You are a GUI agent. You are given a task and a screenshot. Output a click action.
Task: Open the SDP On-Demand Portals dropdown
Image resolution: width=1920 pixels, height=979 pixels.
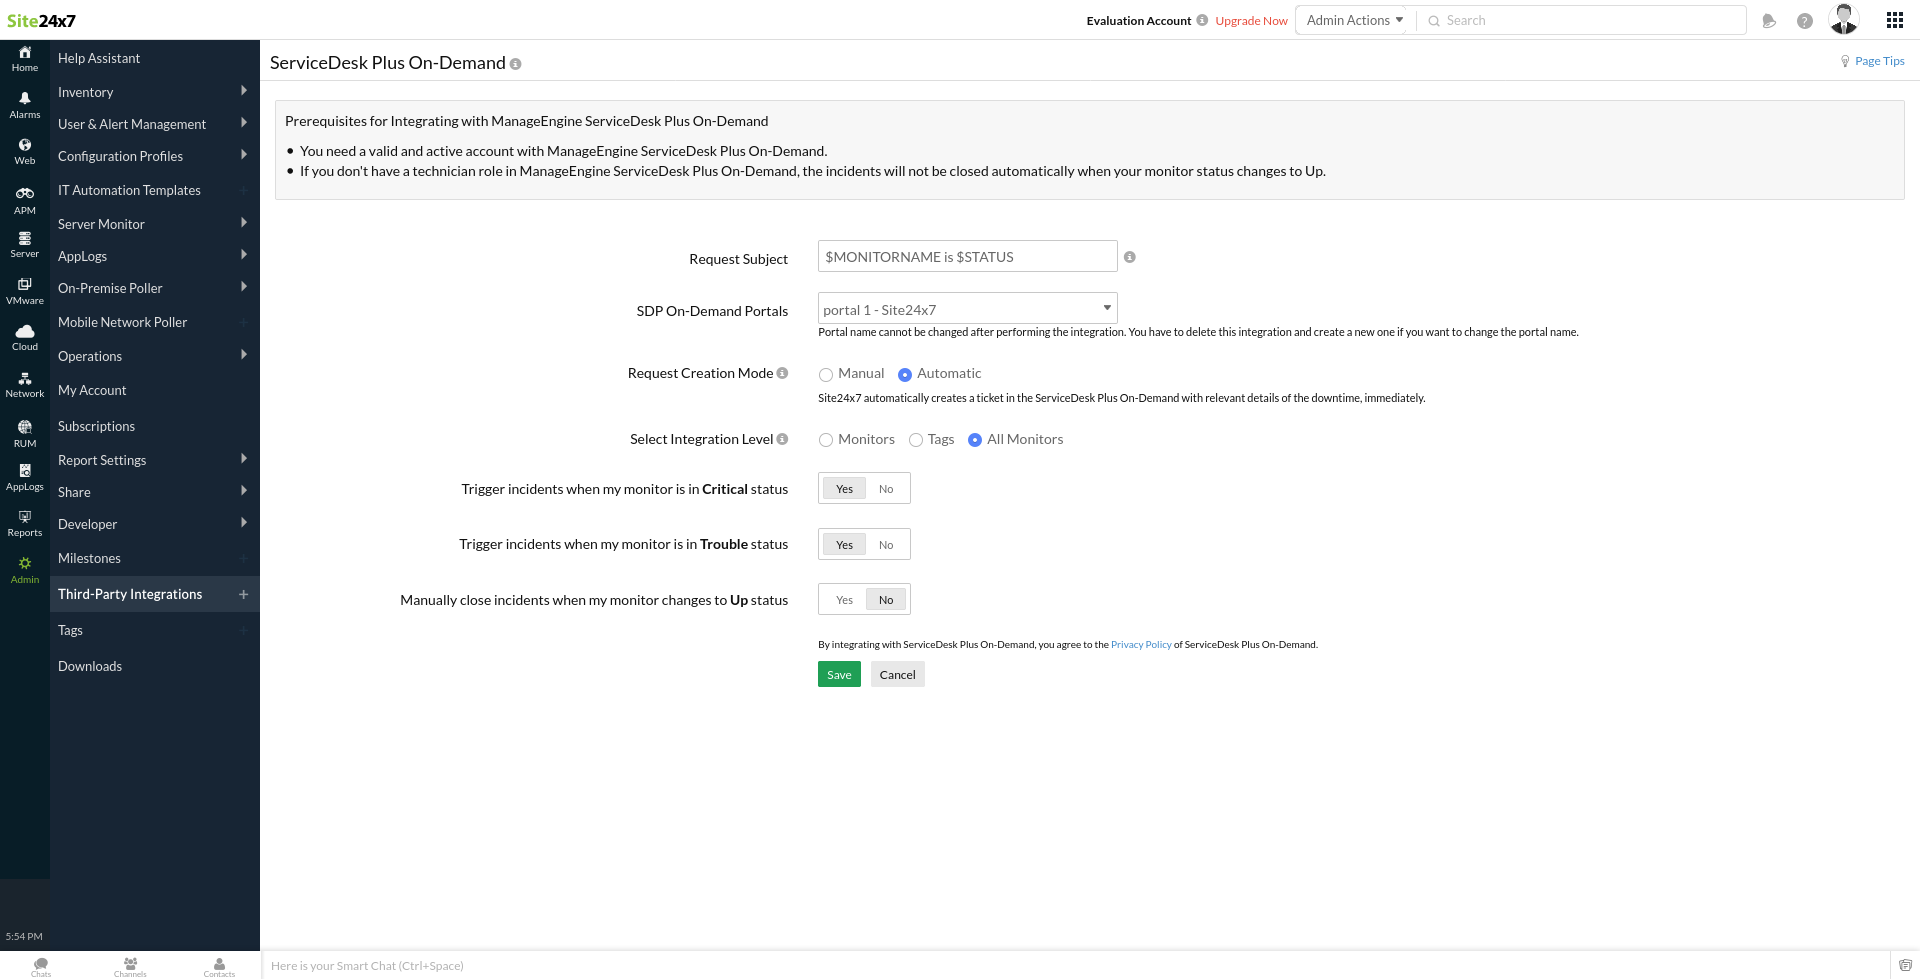[x=967, y=309]
